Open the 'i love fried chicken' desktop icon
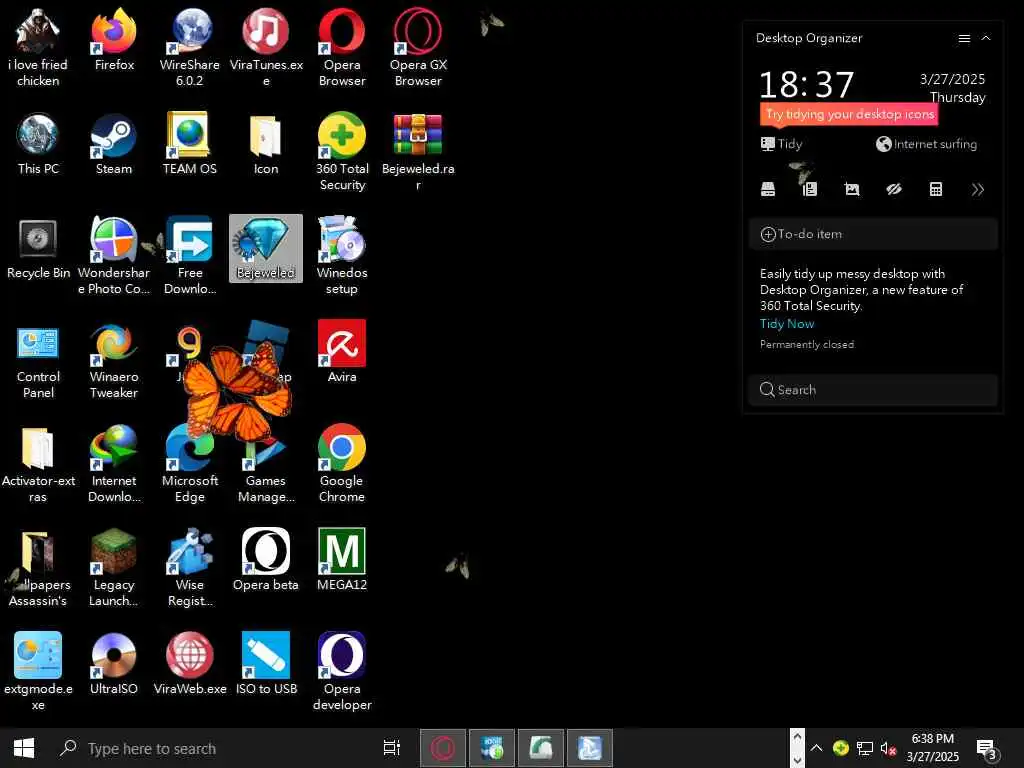This screenshot has height=768, width=1024. 38,48
